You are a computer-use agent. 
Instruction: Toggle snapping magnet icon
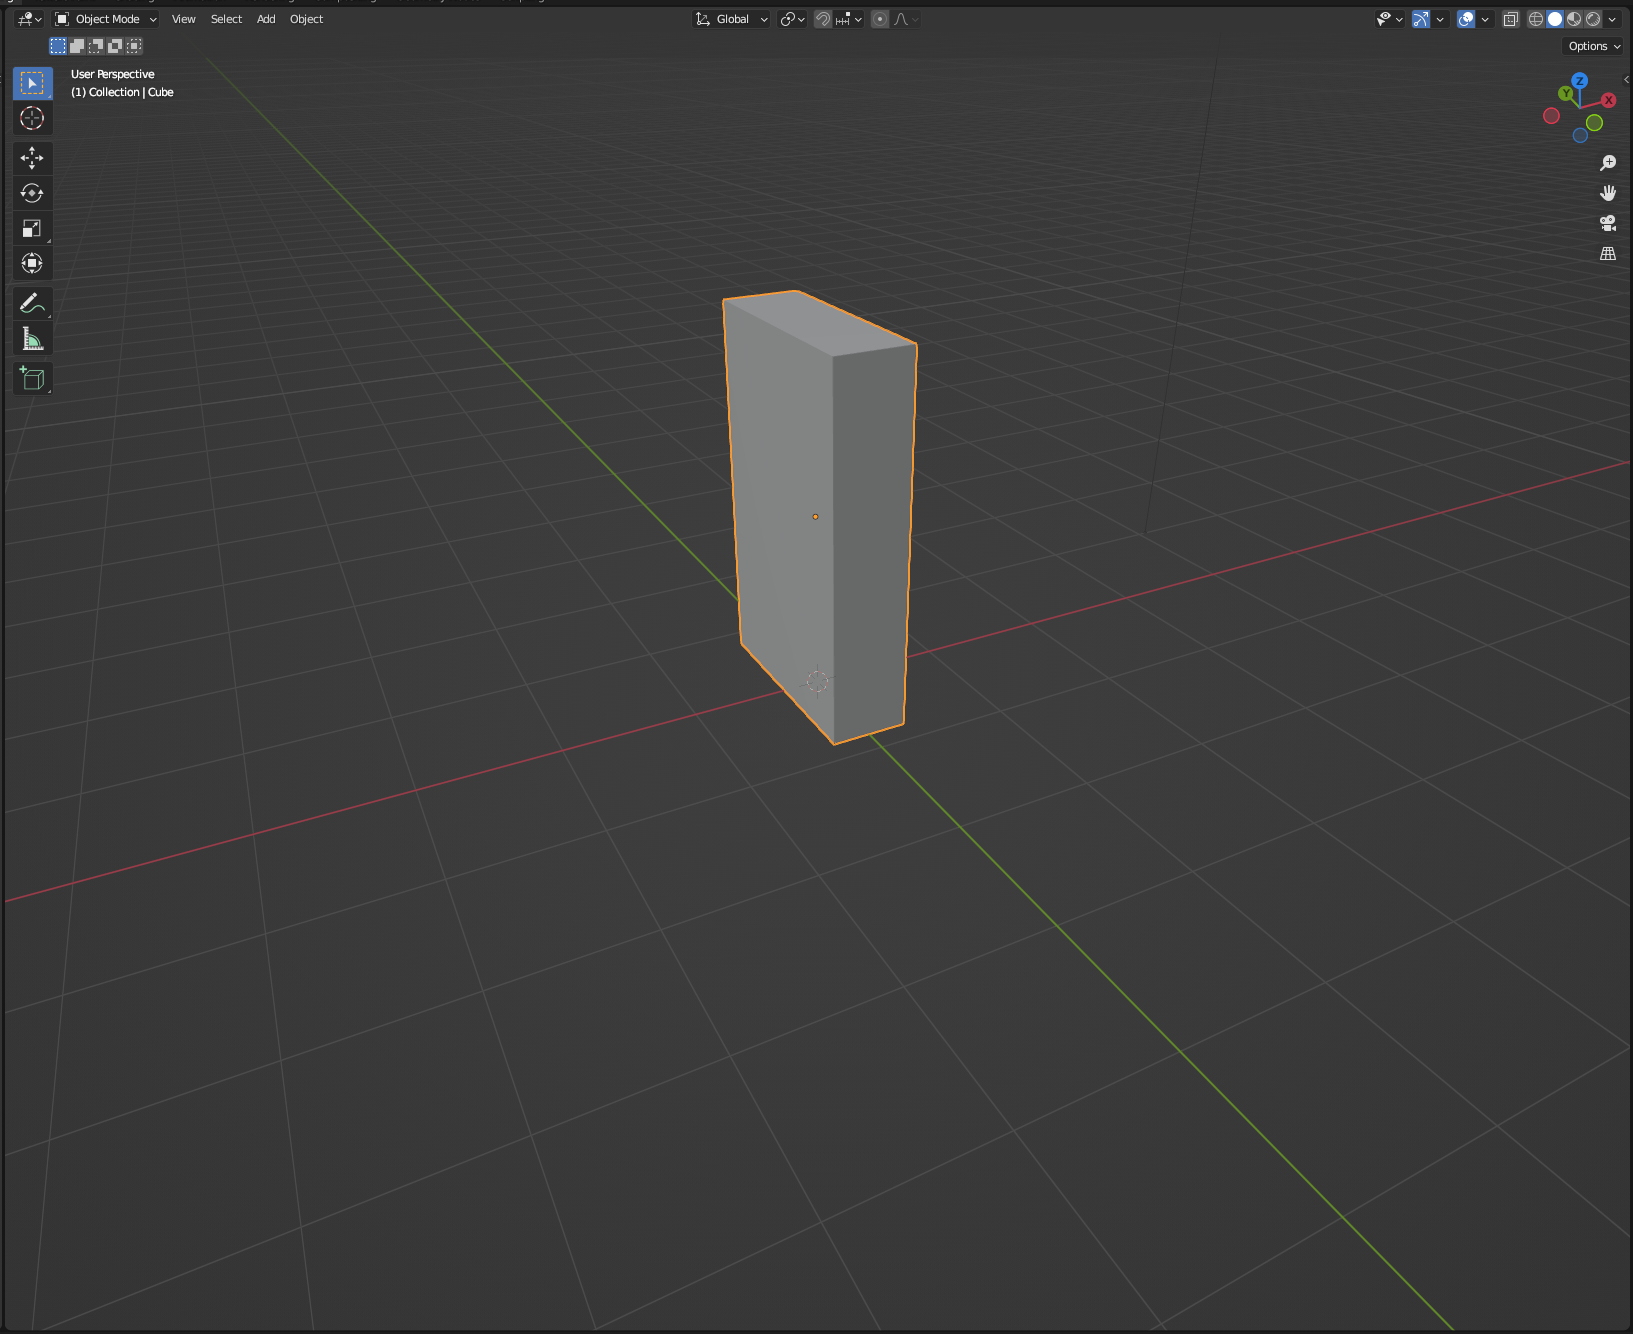[x=822, y=19]
